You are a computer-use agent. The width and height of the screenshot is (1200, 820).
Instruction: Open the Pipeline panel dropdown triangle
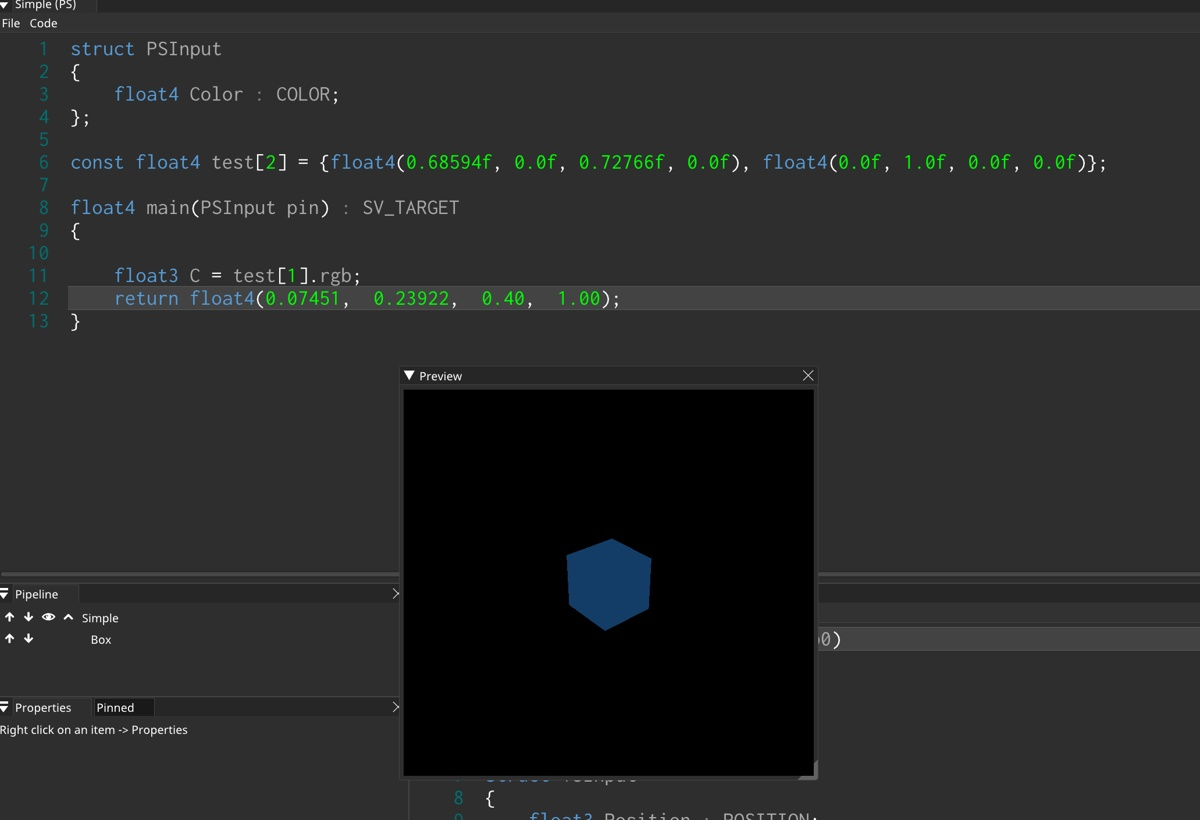coord(5,594)
